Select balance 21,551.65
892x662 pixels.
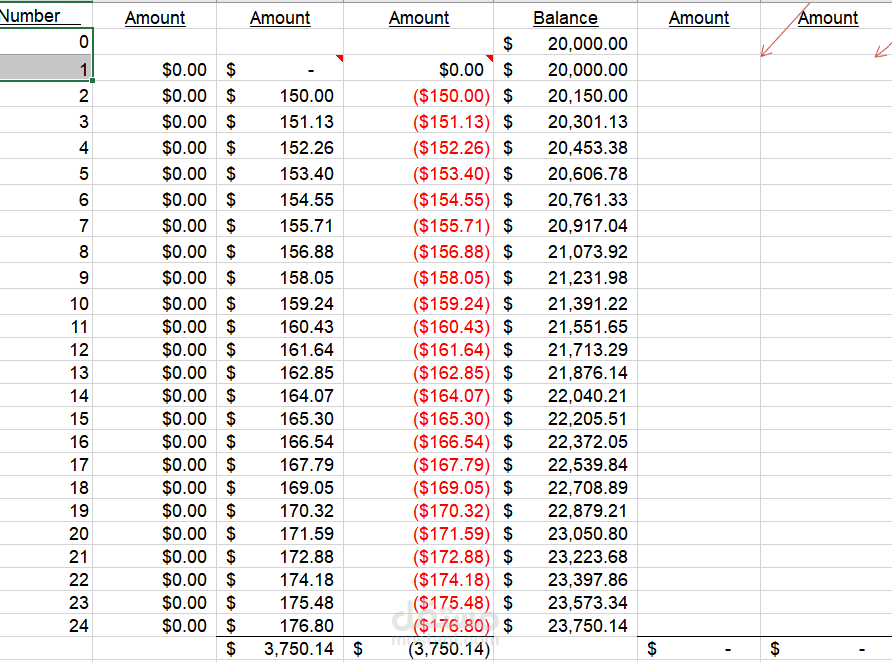point(565,326)
